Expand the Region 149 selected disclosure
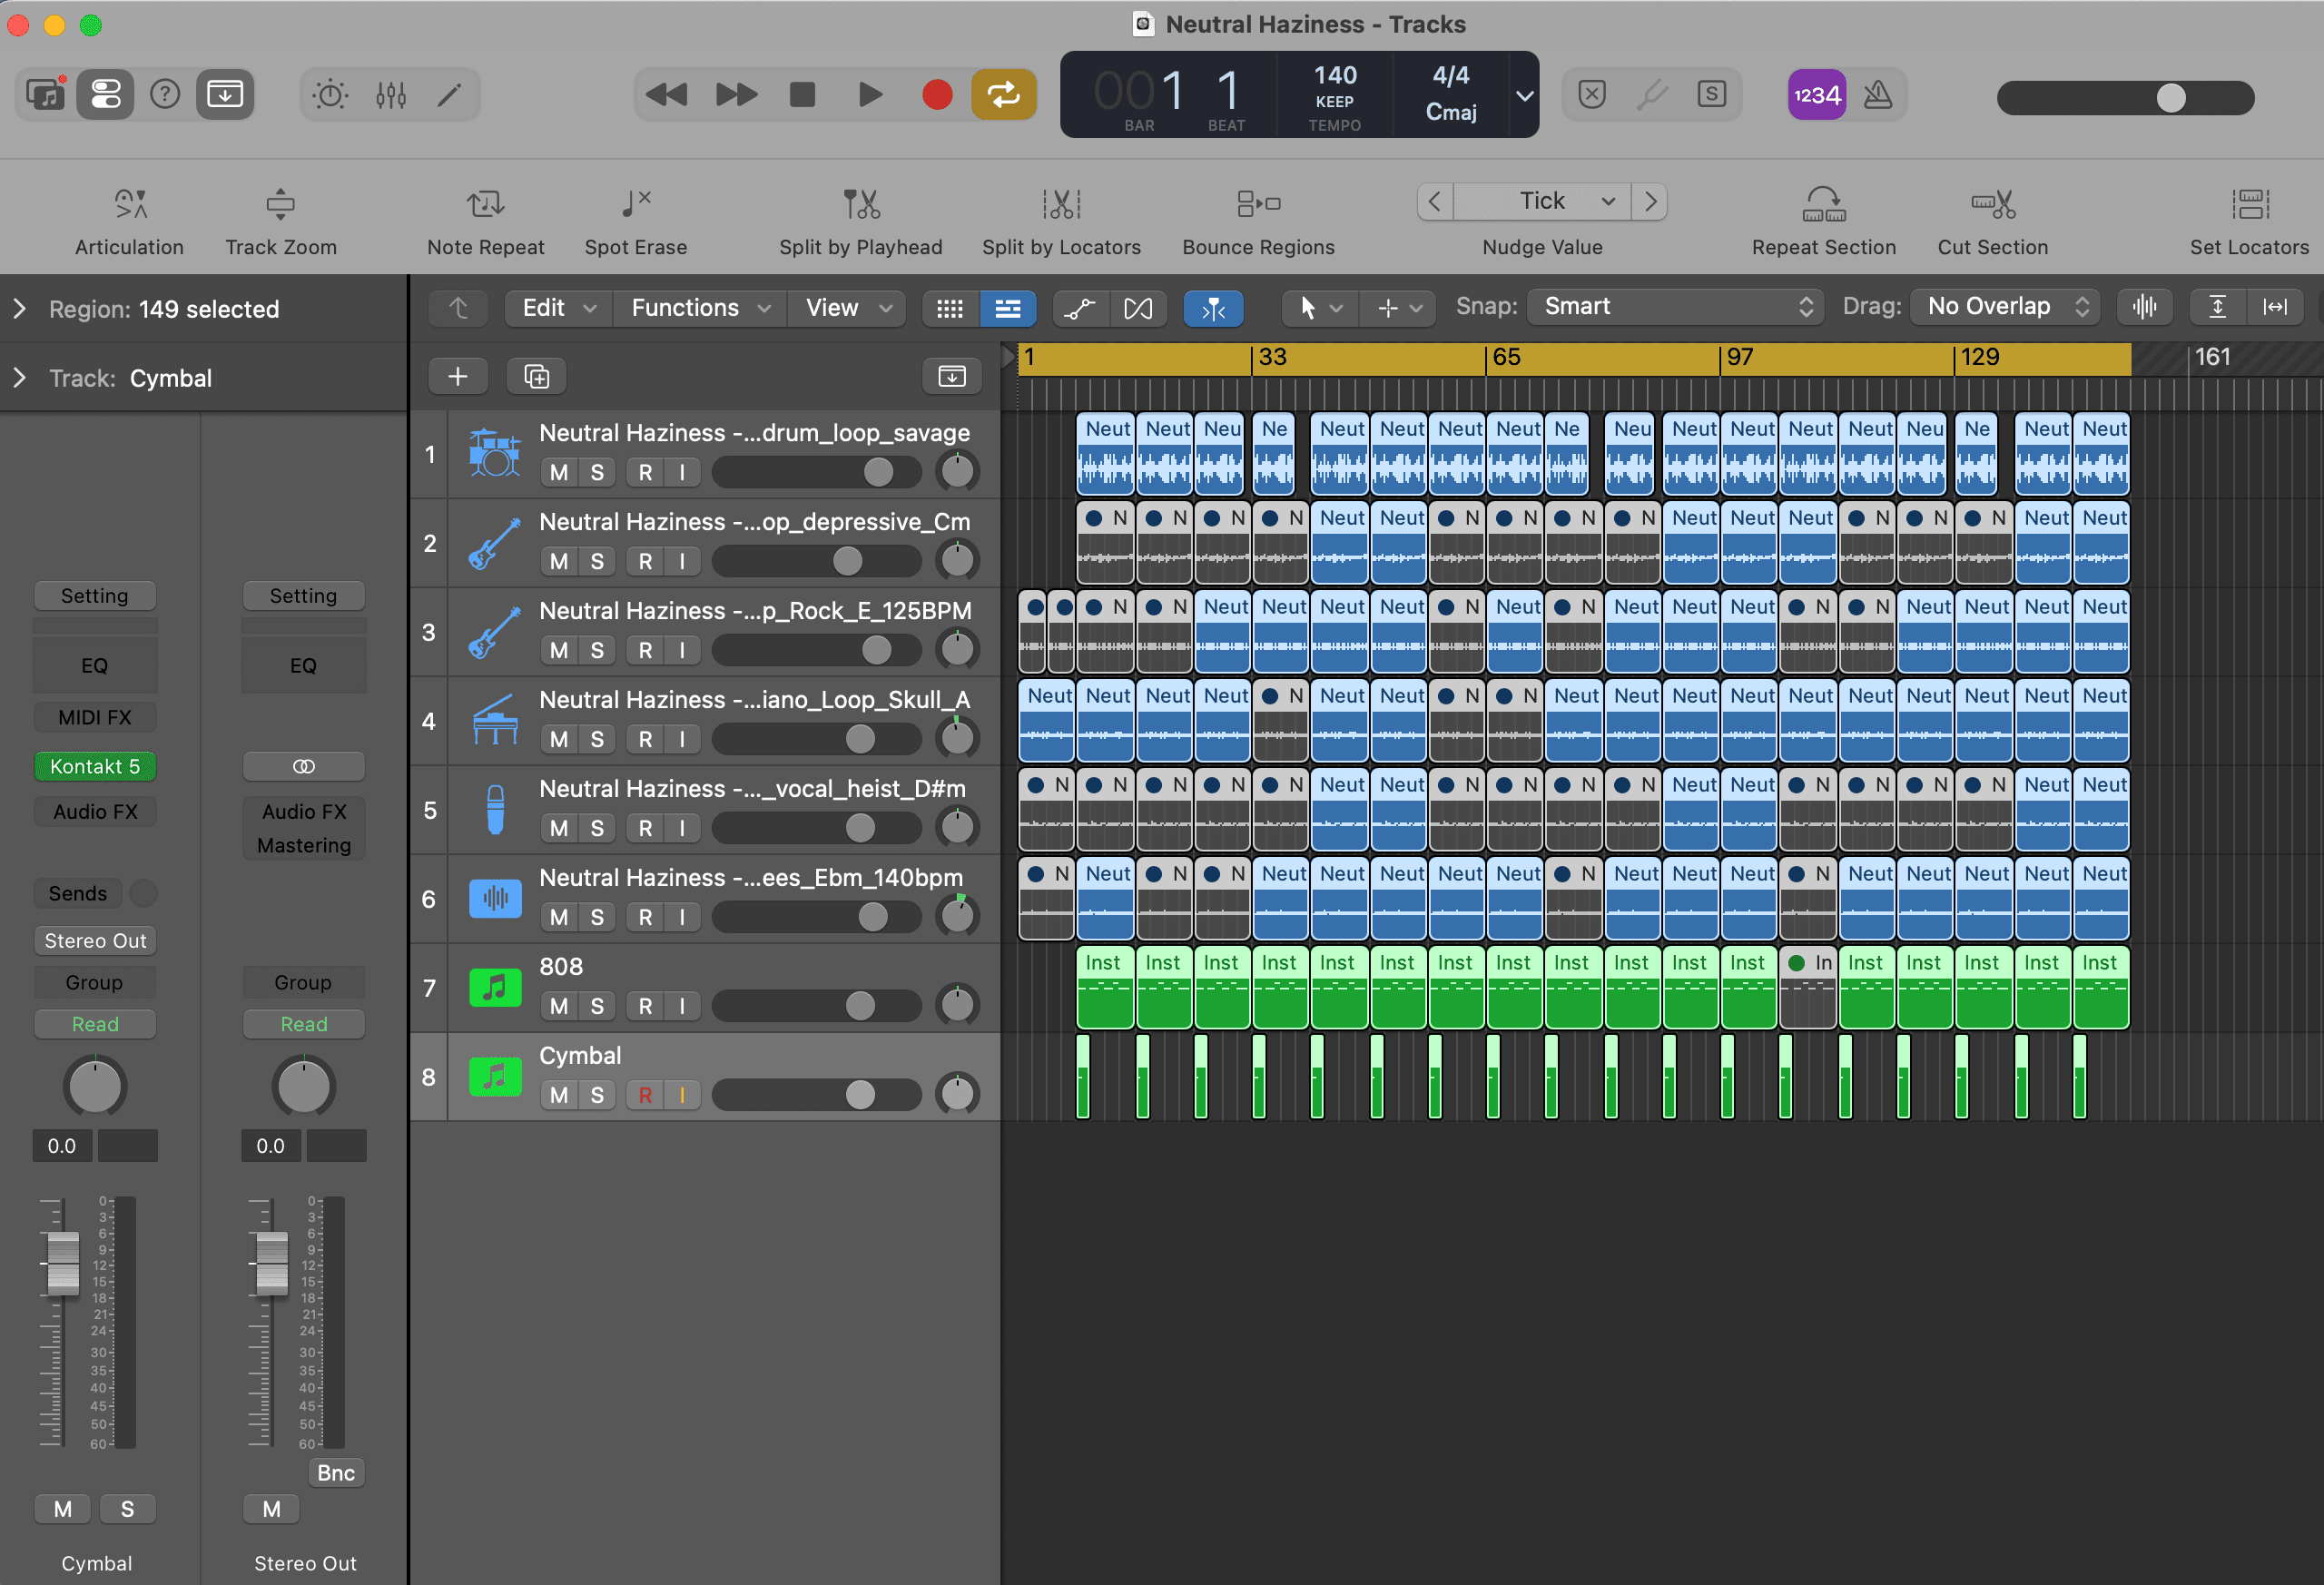Image resolution: width=2324 pixels, height=1585 pixels. [19, 309]
